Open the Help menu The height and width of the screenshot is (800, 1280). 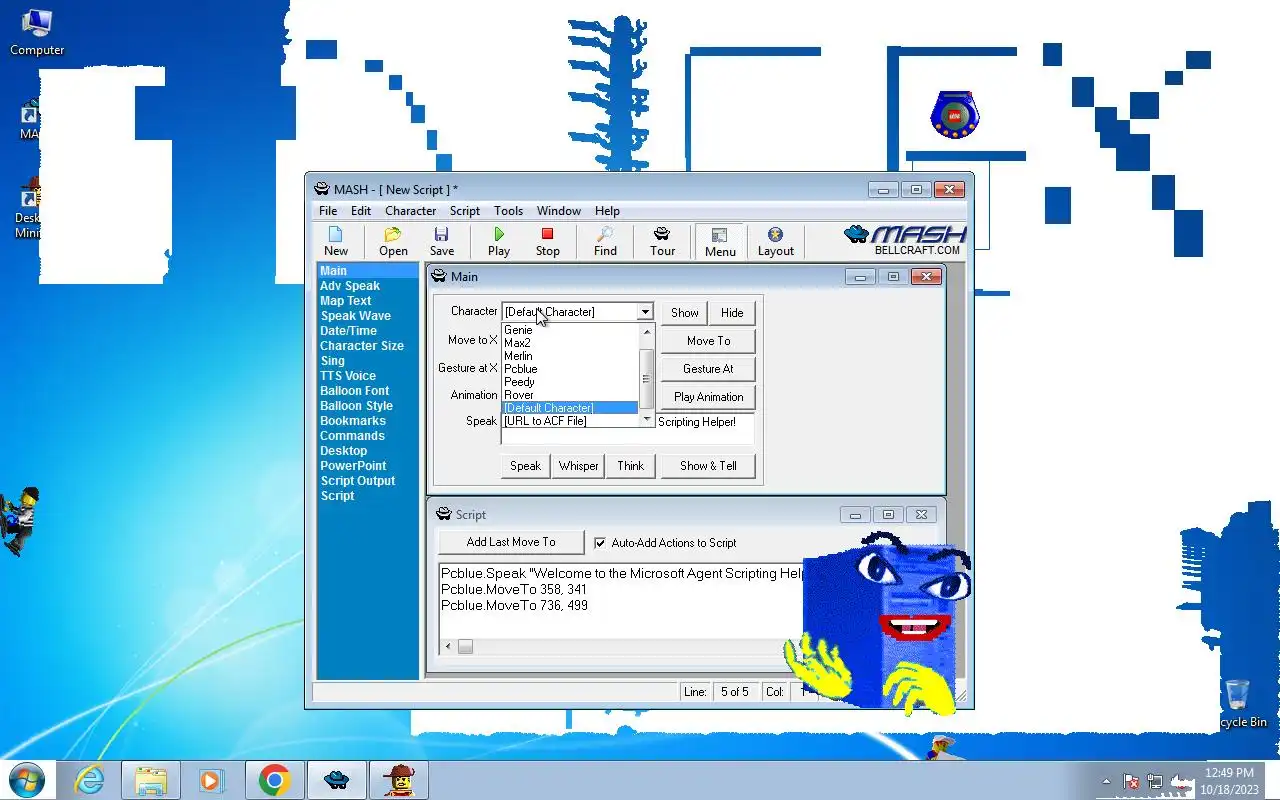coord(607,211)
